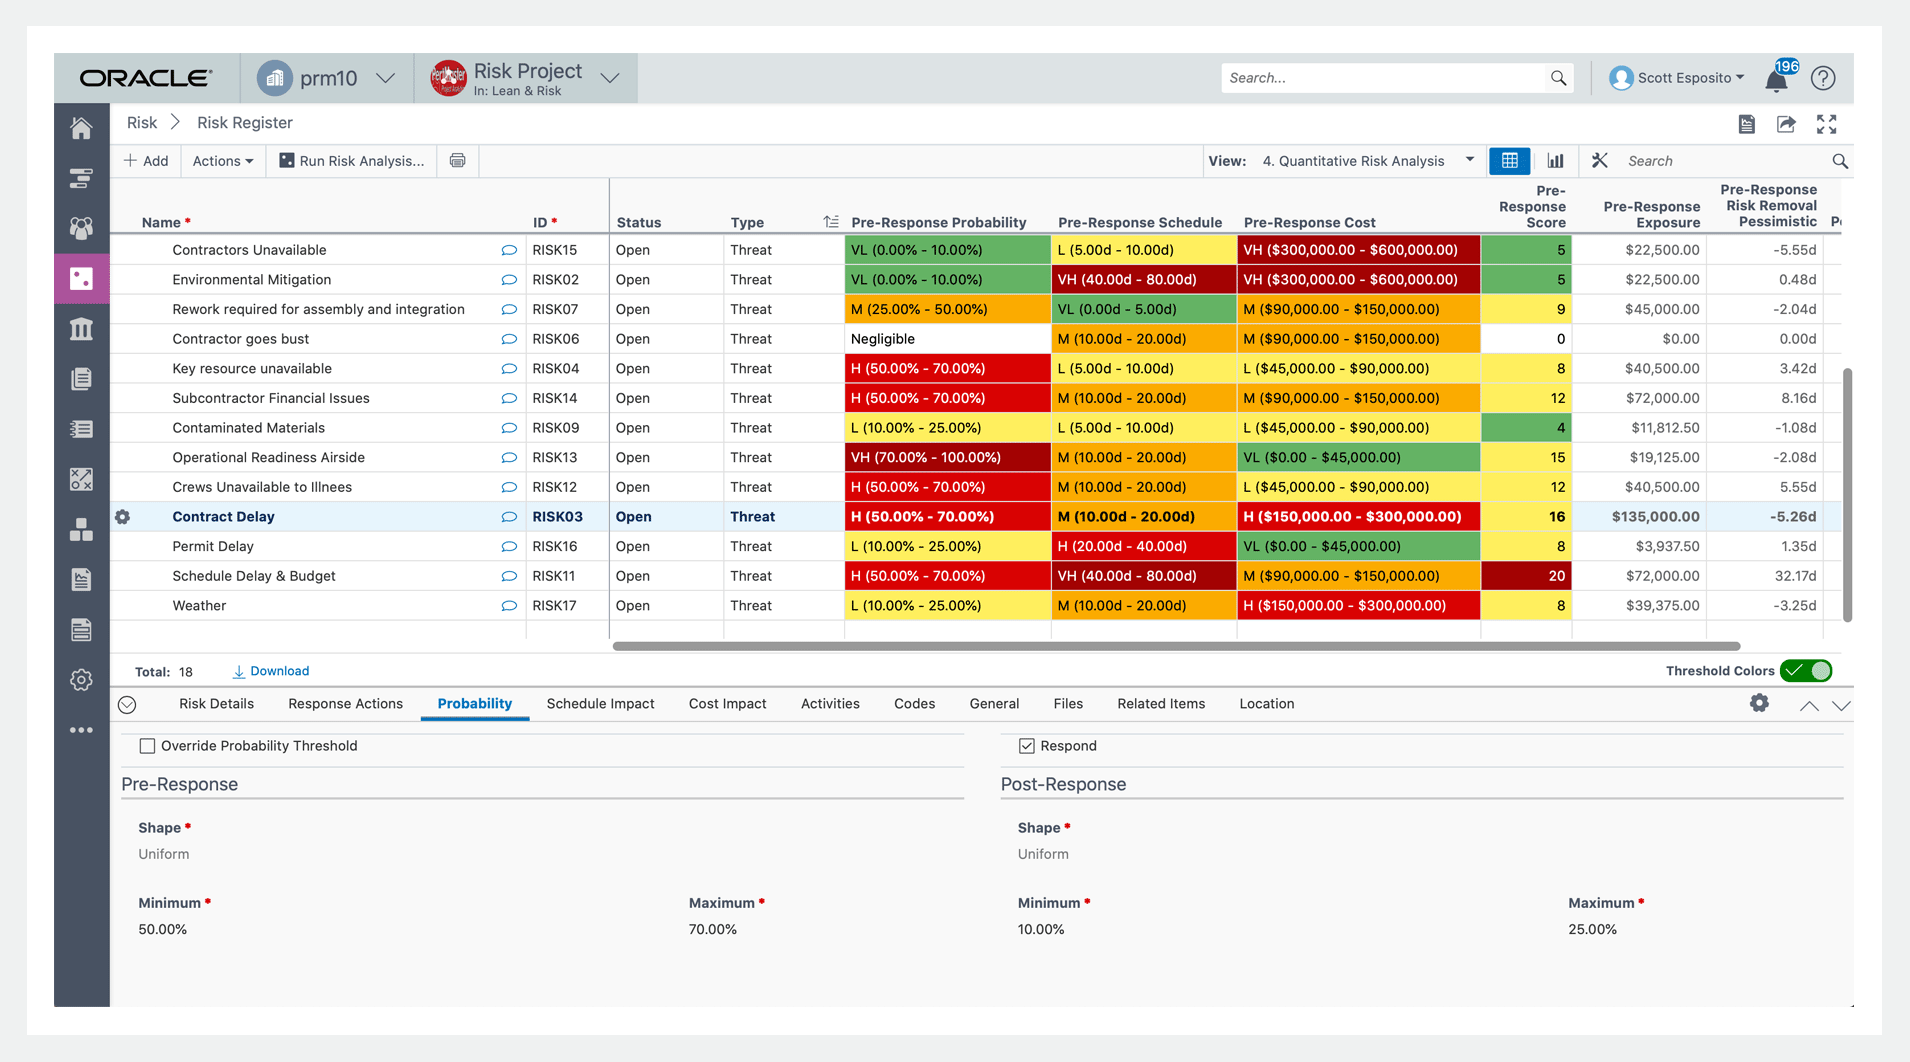Open the Cost Impact tab
The width and height of the screenshot is (1910, 1062).
click(x=727, y=704)
